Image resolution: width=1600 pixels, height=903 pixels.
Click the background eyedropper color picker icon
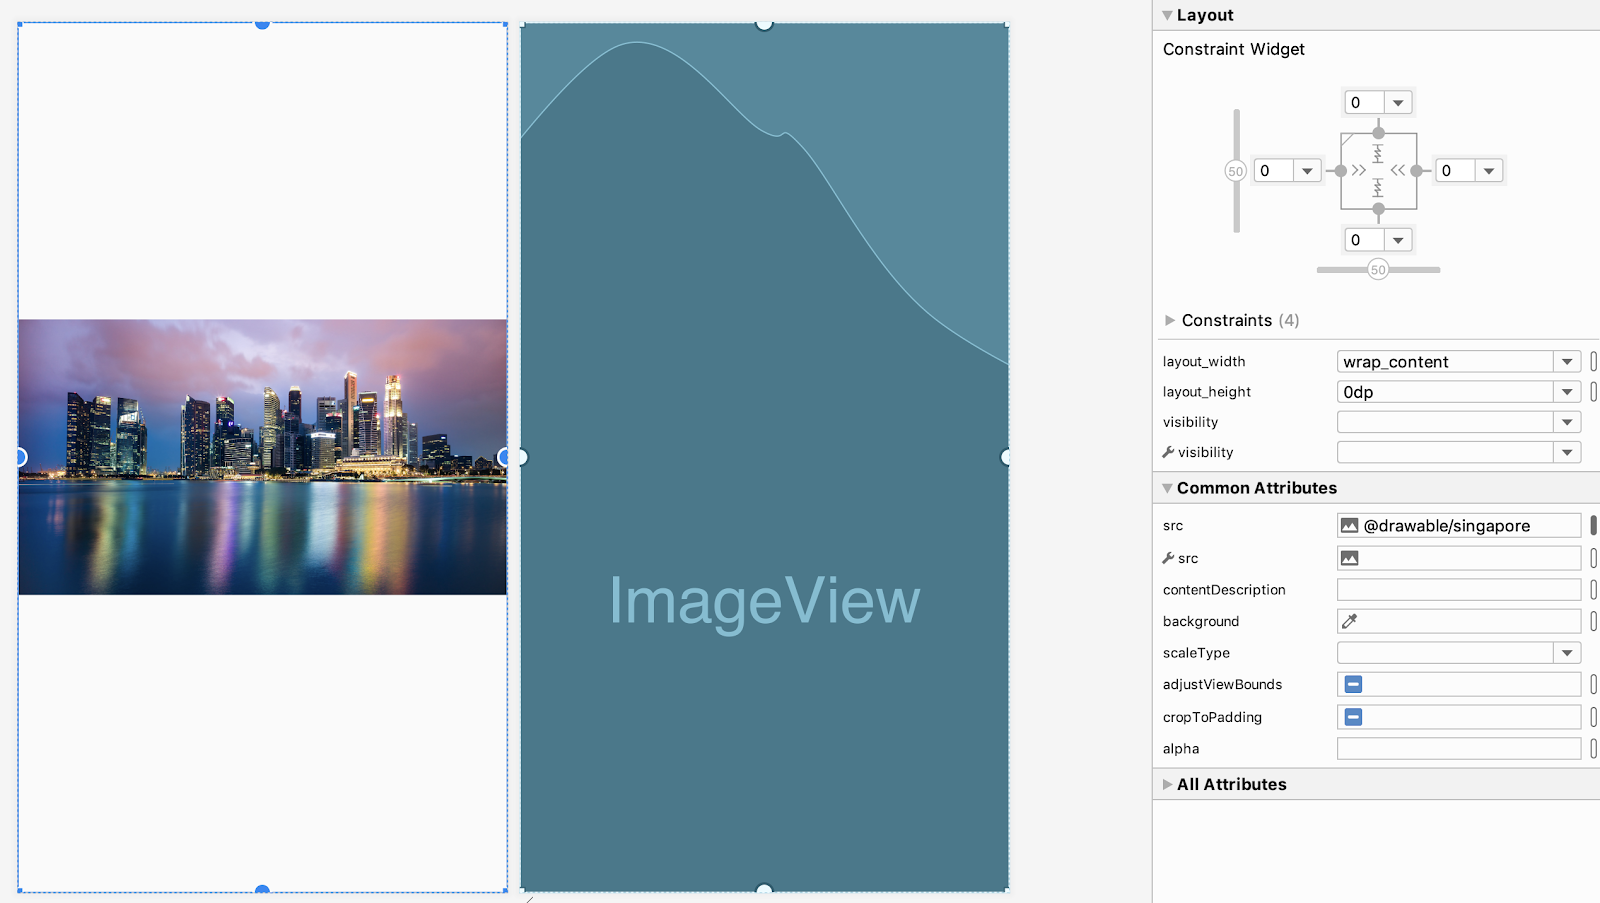(x=1349, y=621)
